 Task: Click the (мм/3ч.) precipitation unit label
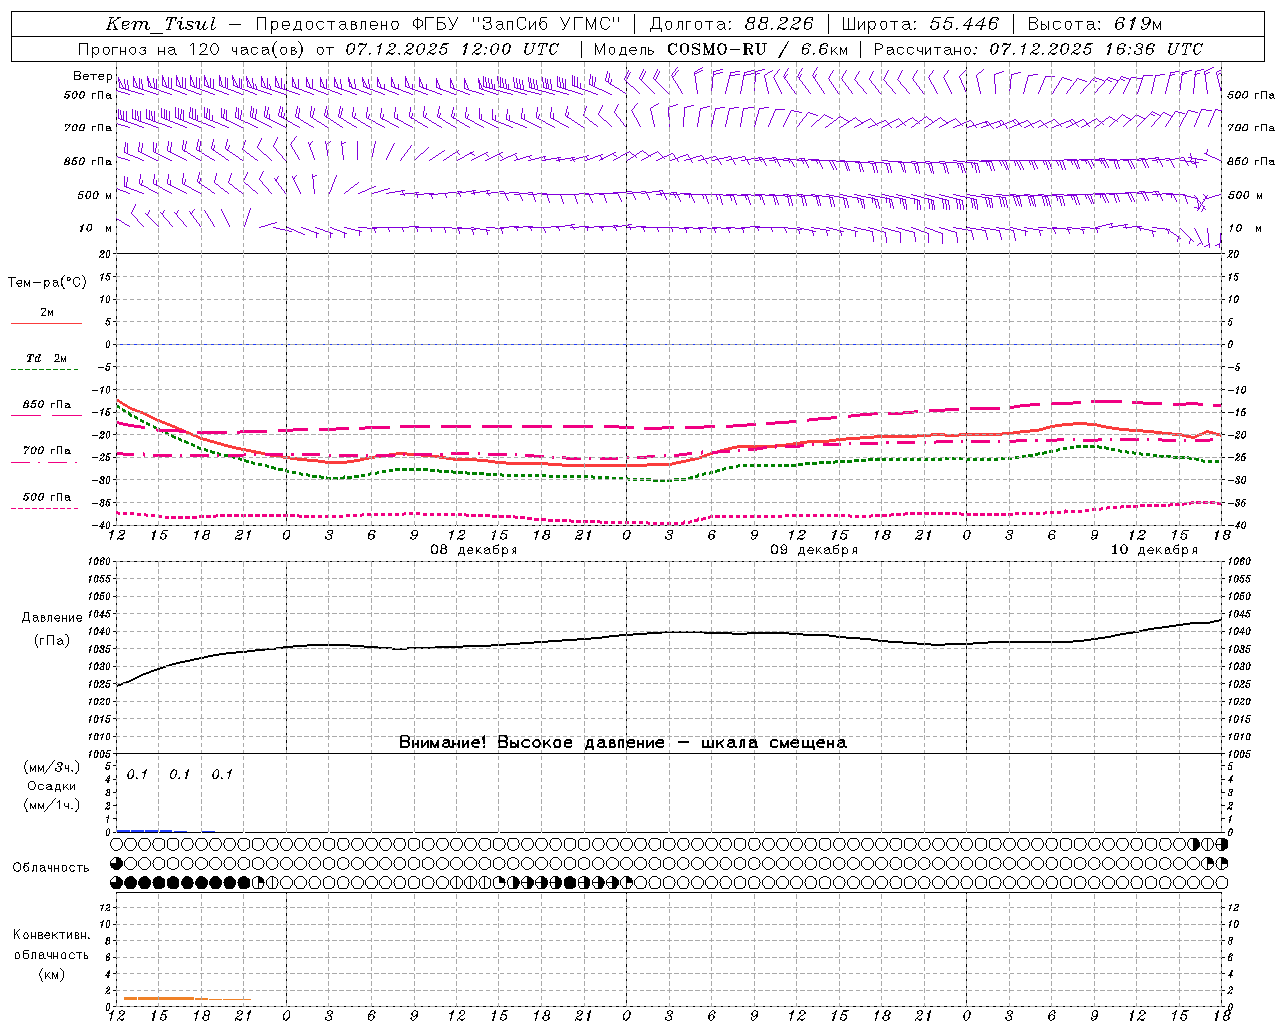(52, 767)
